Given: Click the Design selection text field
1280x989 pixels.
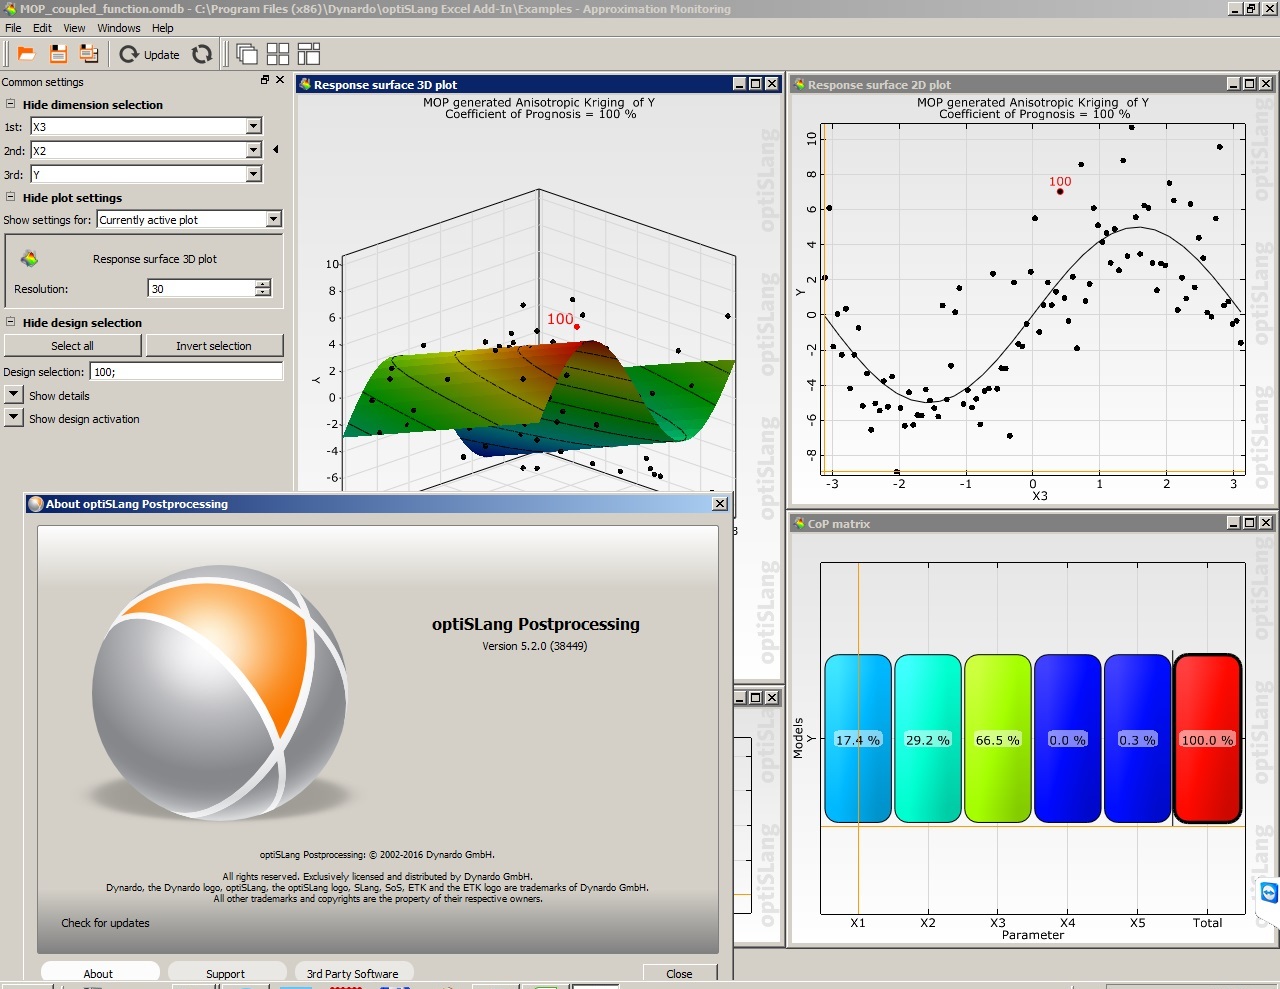Looking at the screenshot, I should [186, 371].
